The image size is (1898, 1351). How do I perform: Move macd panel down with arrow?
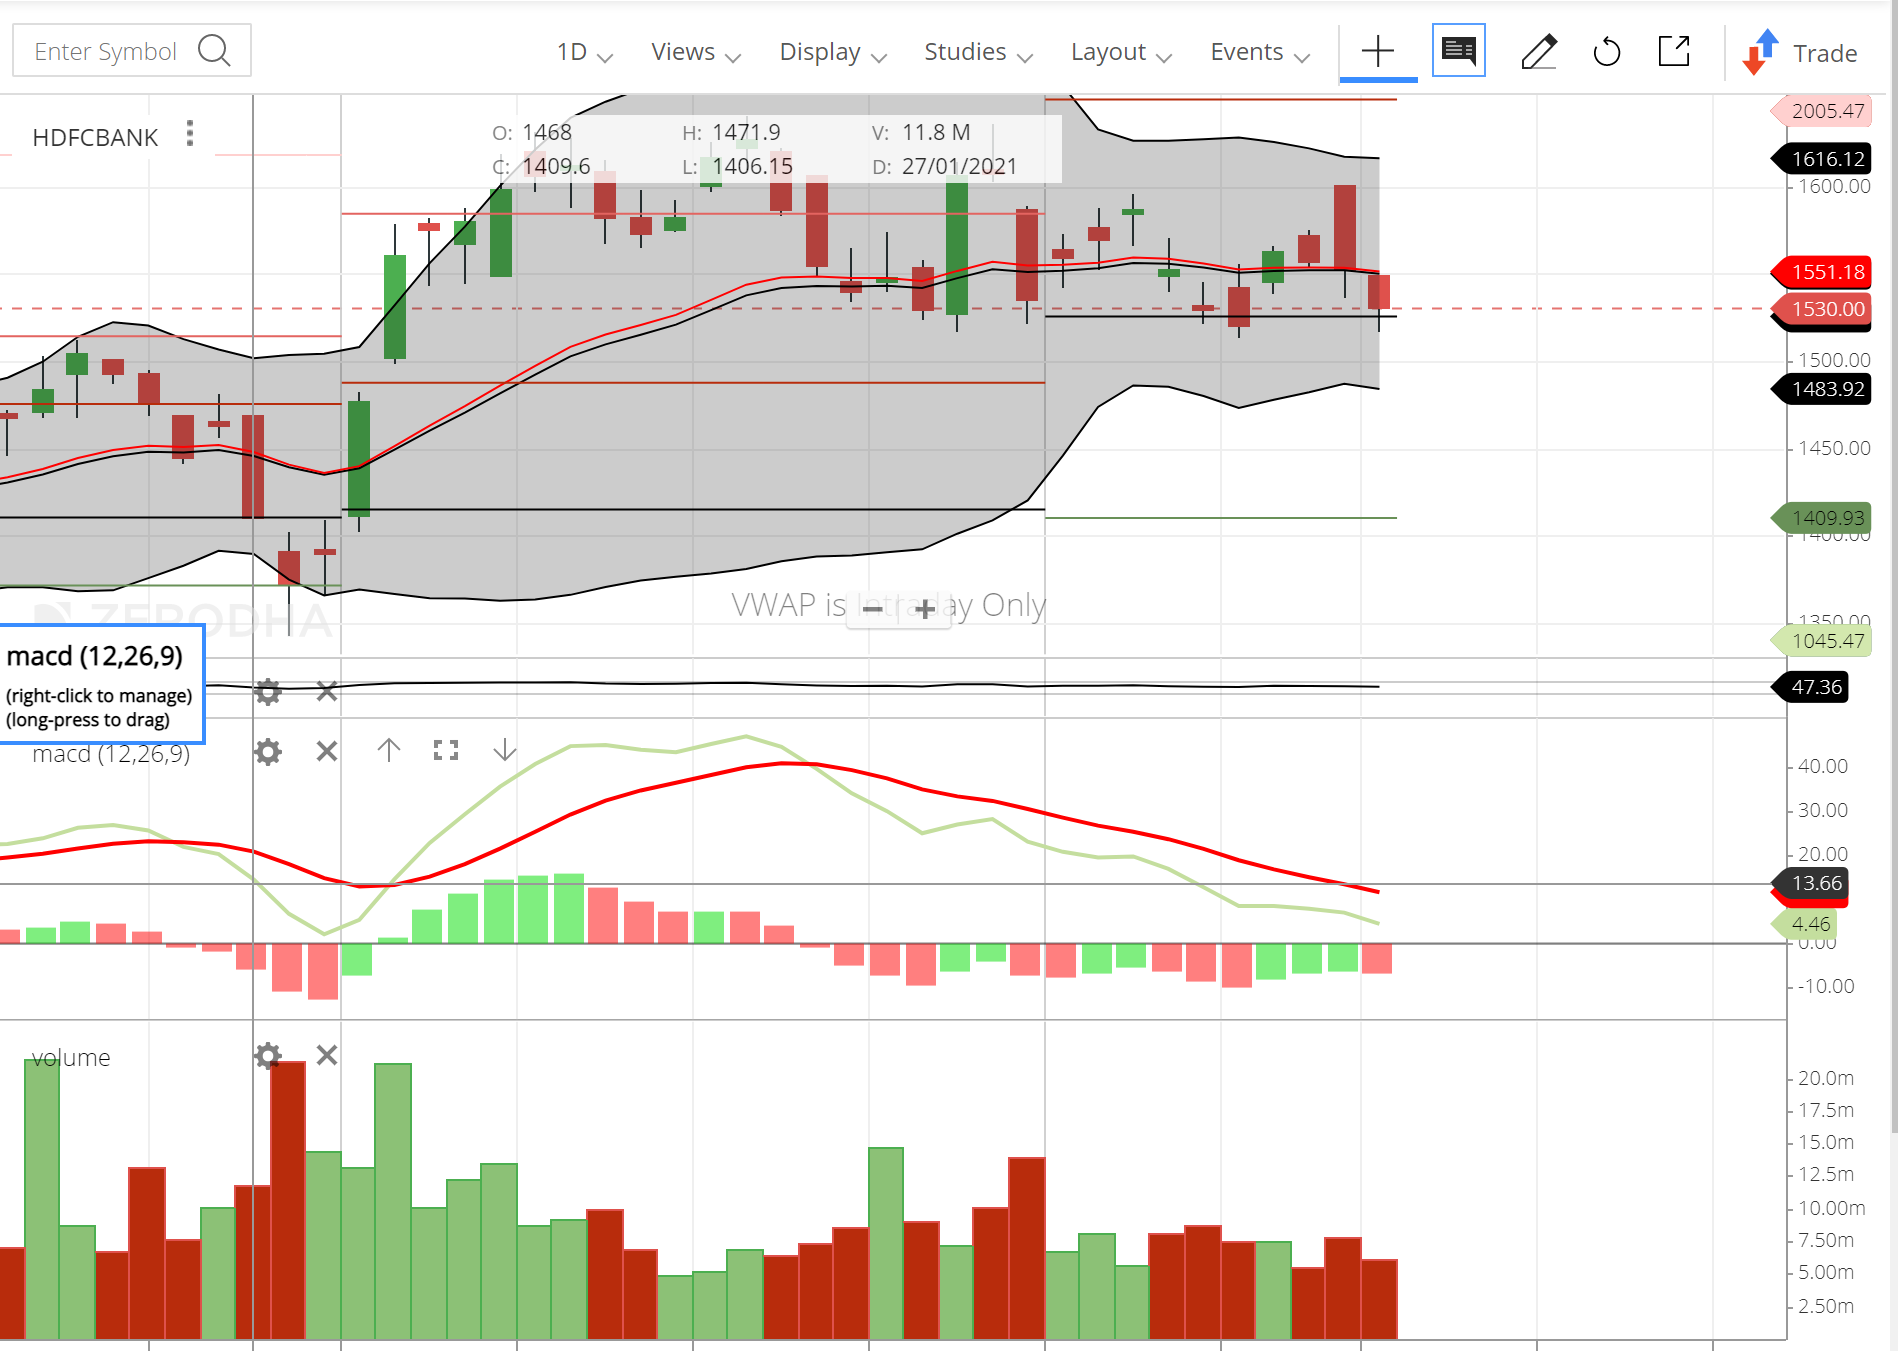(x=505, y=750)
